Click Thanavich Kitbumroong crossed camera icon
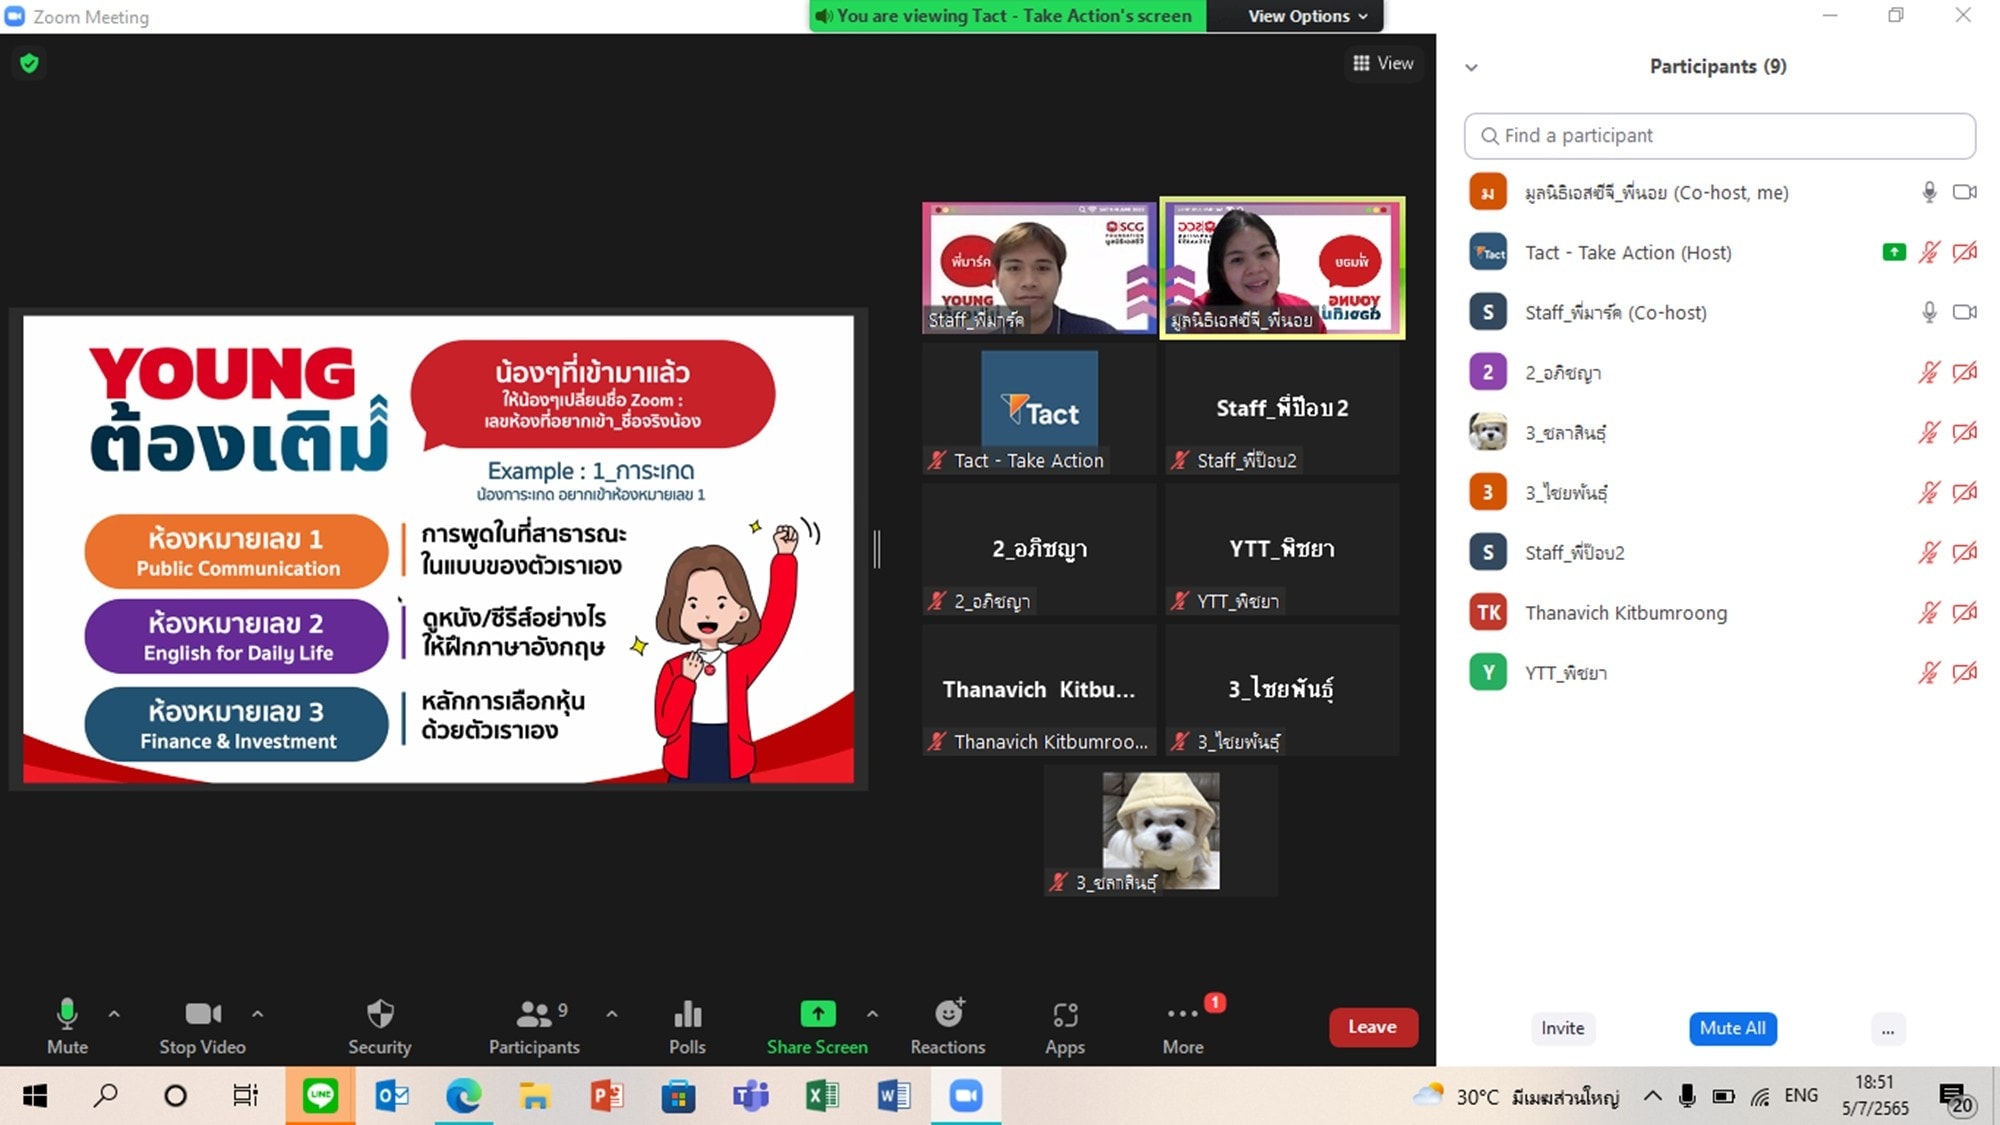The height and width of the screenshot is (1125, 2000). [x=1965, y=612]
